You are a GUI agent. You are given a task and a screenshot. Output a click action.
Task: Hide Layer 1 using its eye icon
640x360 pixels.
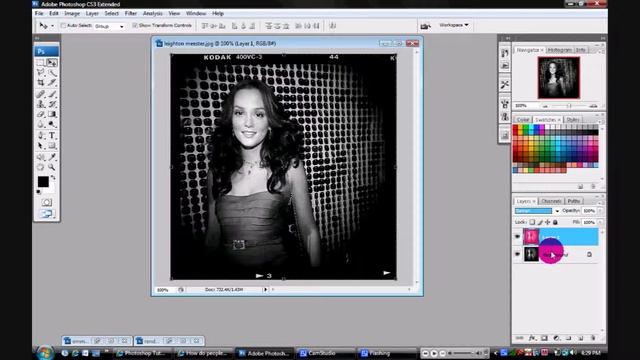517,237
